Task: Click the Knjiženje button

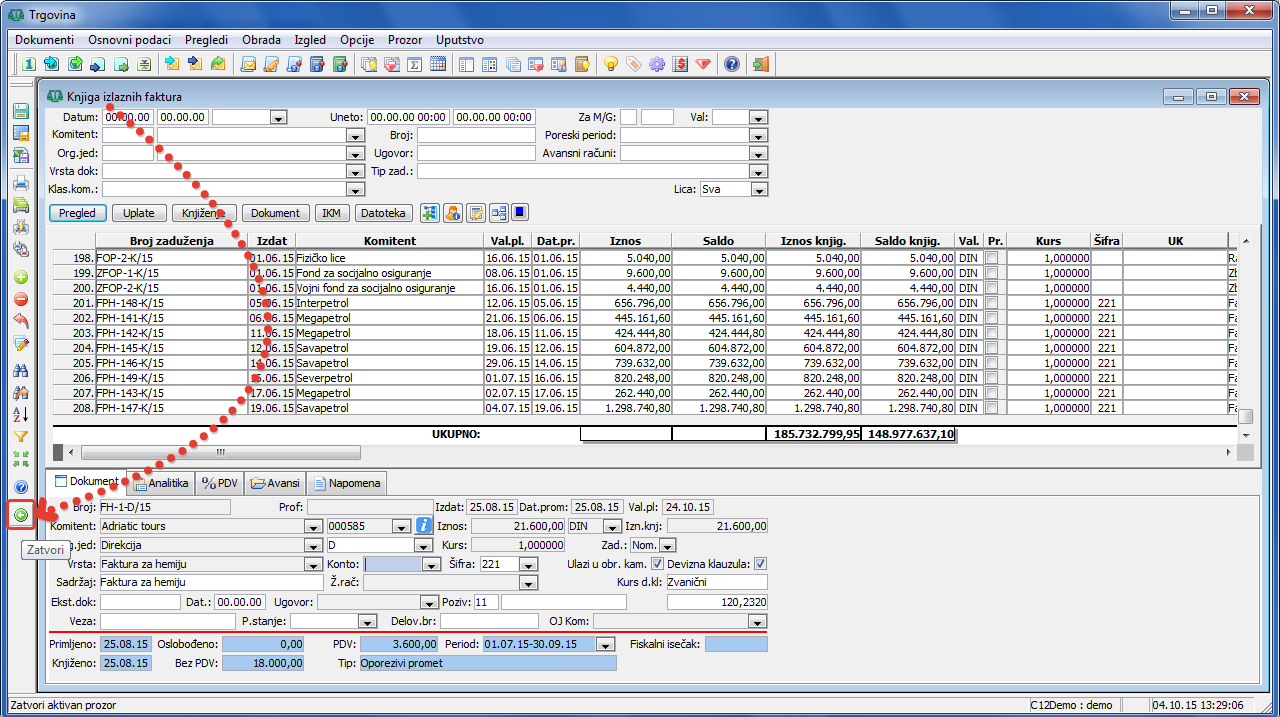Action: click(204, 213)
